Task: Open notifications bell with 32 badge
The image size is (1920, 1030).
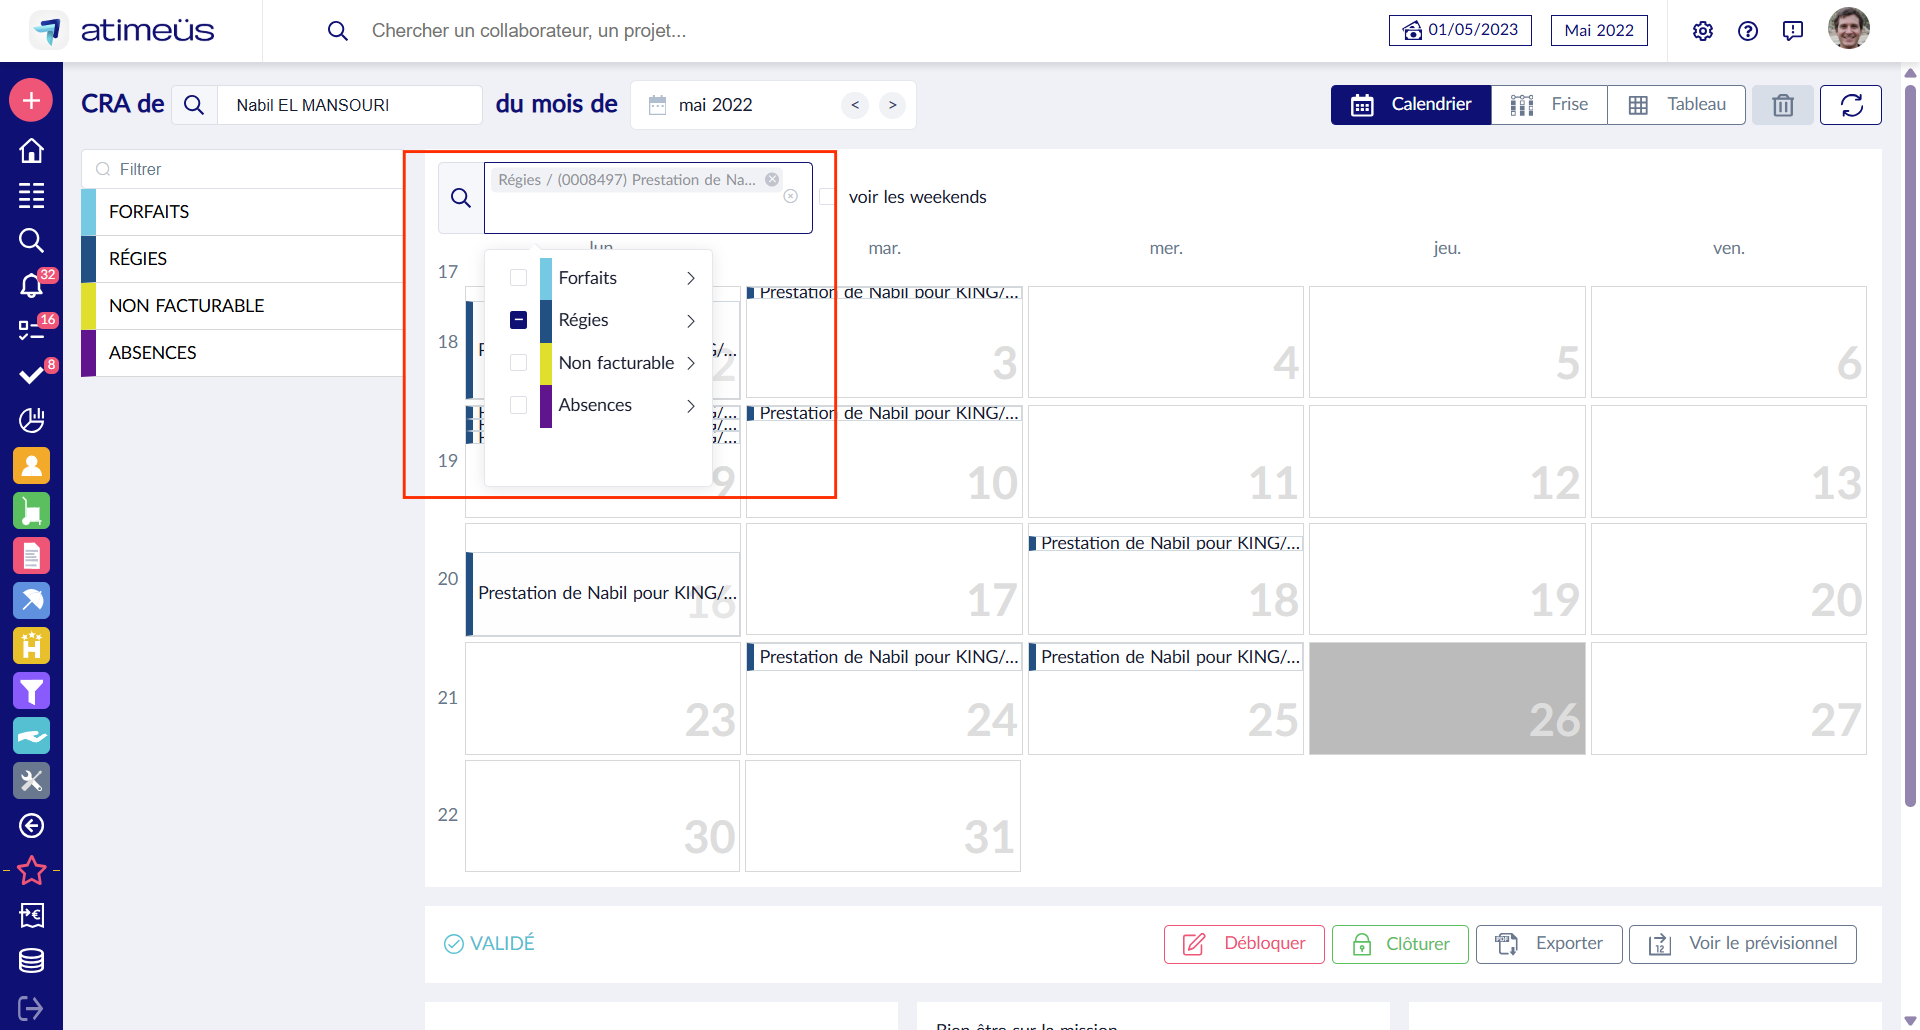Action: coord(31,286)
